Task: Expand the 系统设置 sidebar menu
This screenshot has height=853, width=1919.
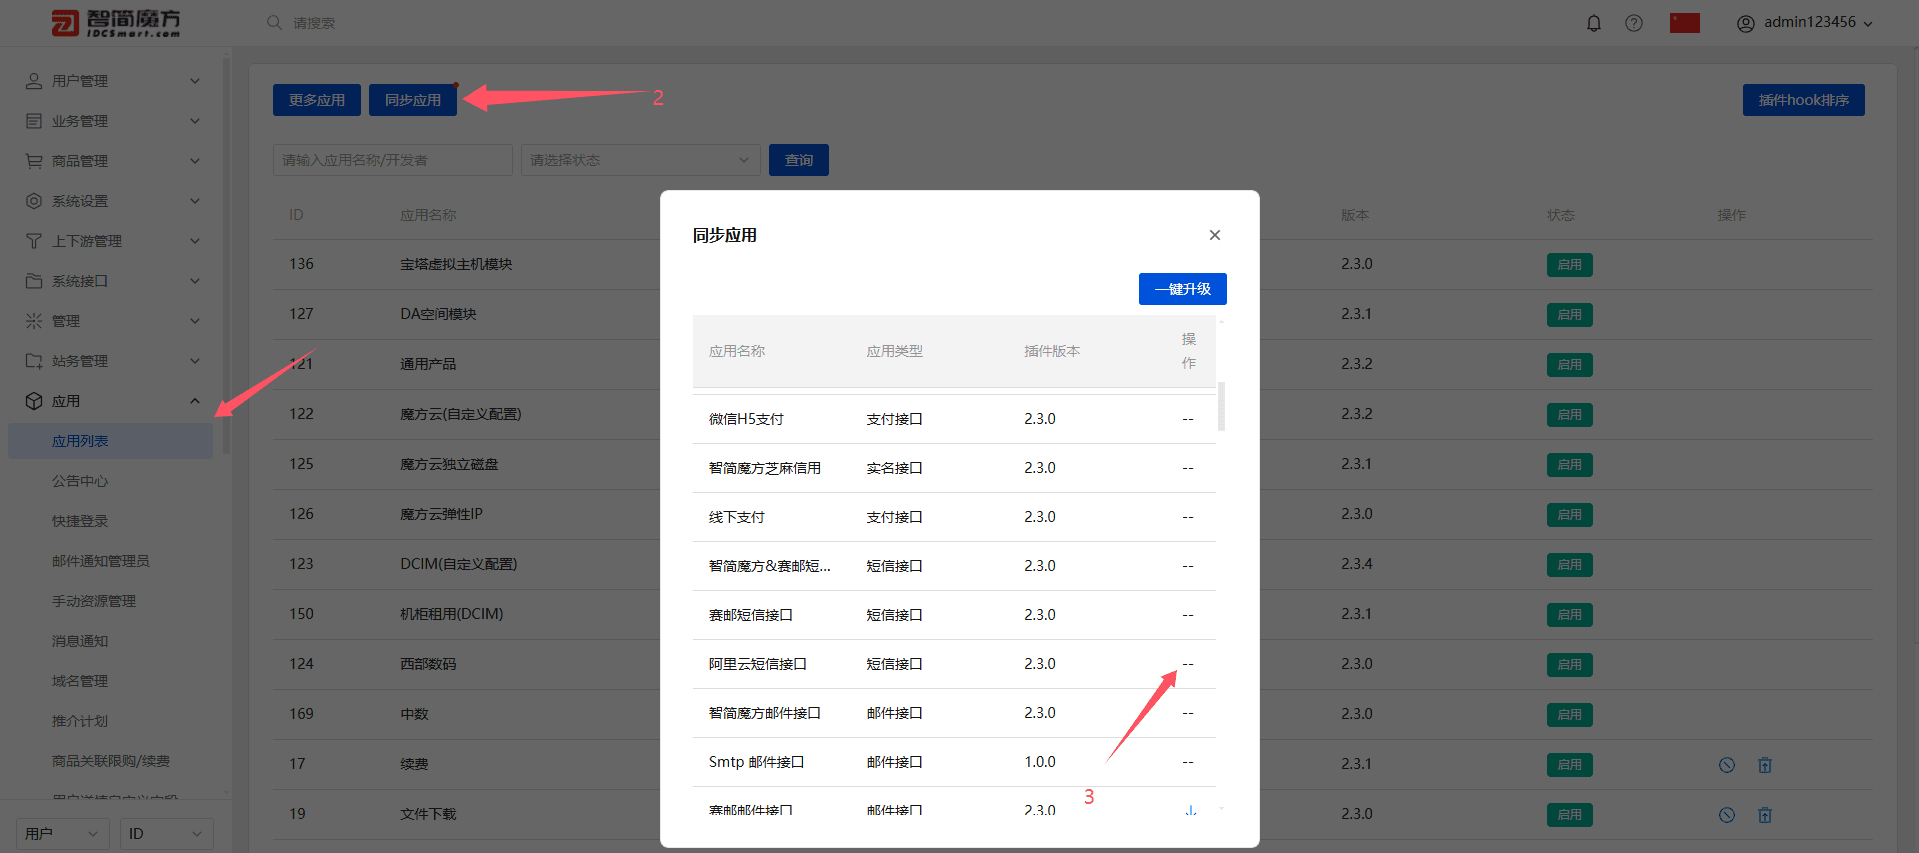Action: point(113,201)
